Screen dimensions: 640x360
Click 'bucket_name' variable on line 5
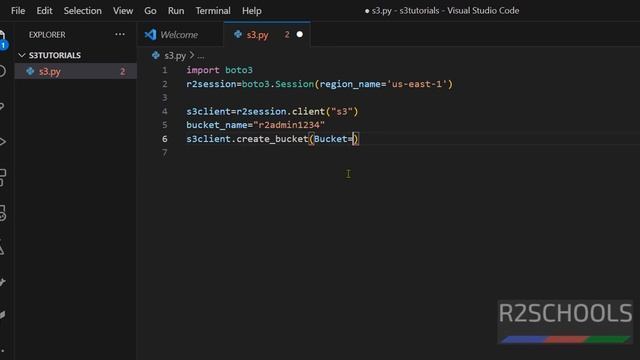pos(217,125)
